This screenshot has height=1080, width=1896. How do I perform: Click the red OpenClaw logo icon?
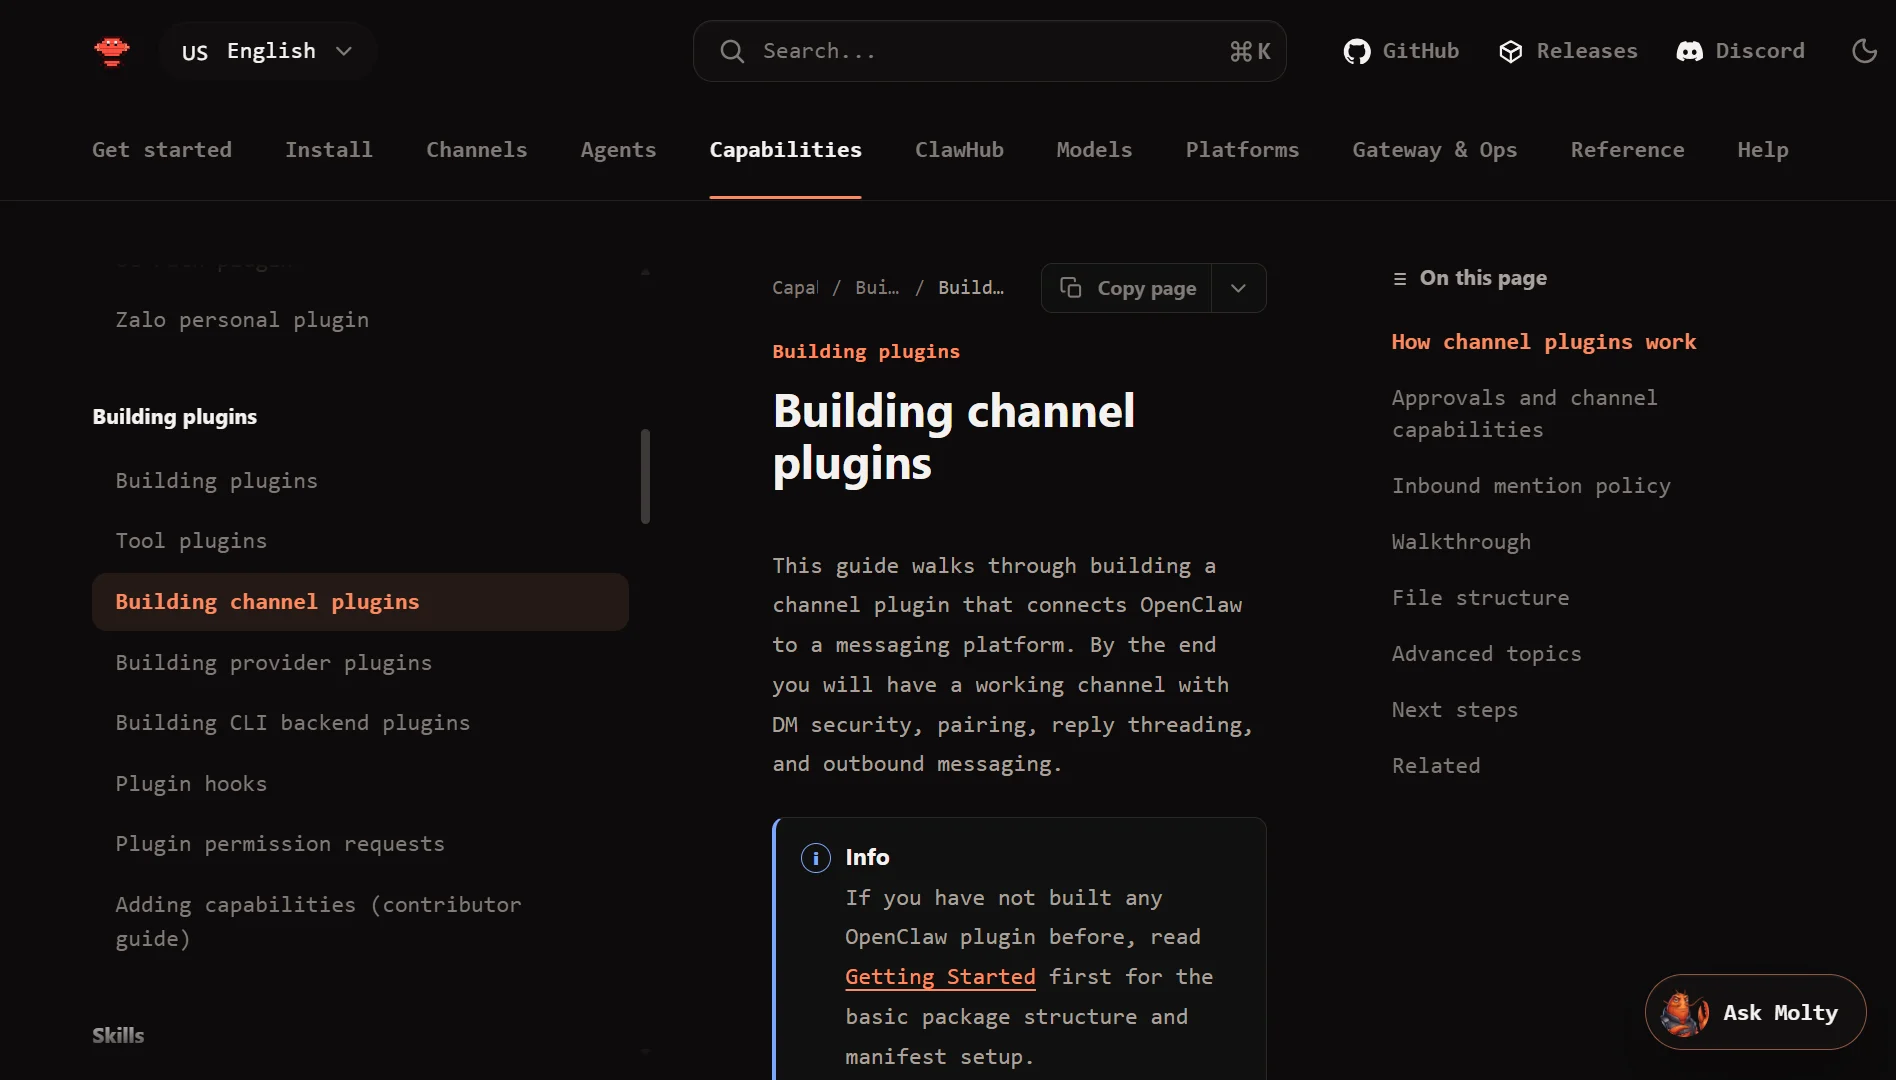(112, 51)
